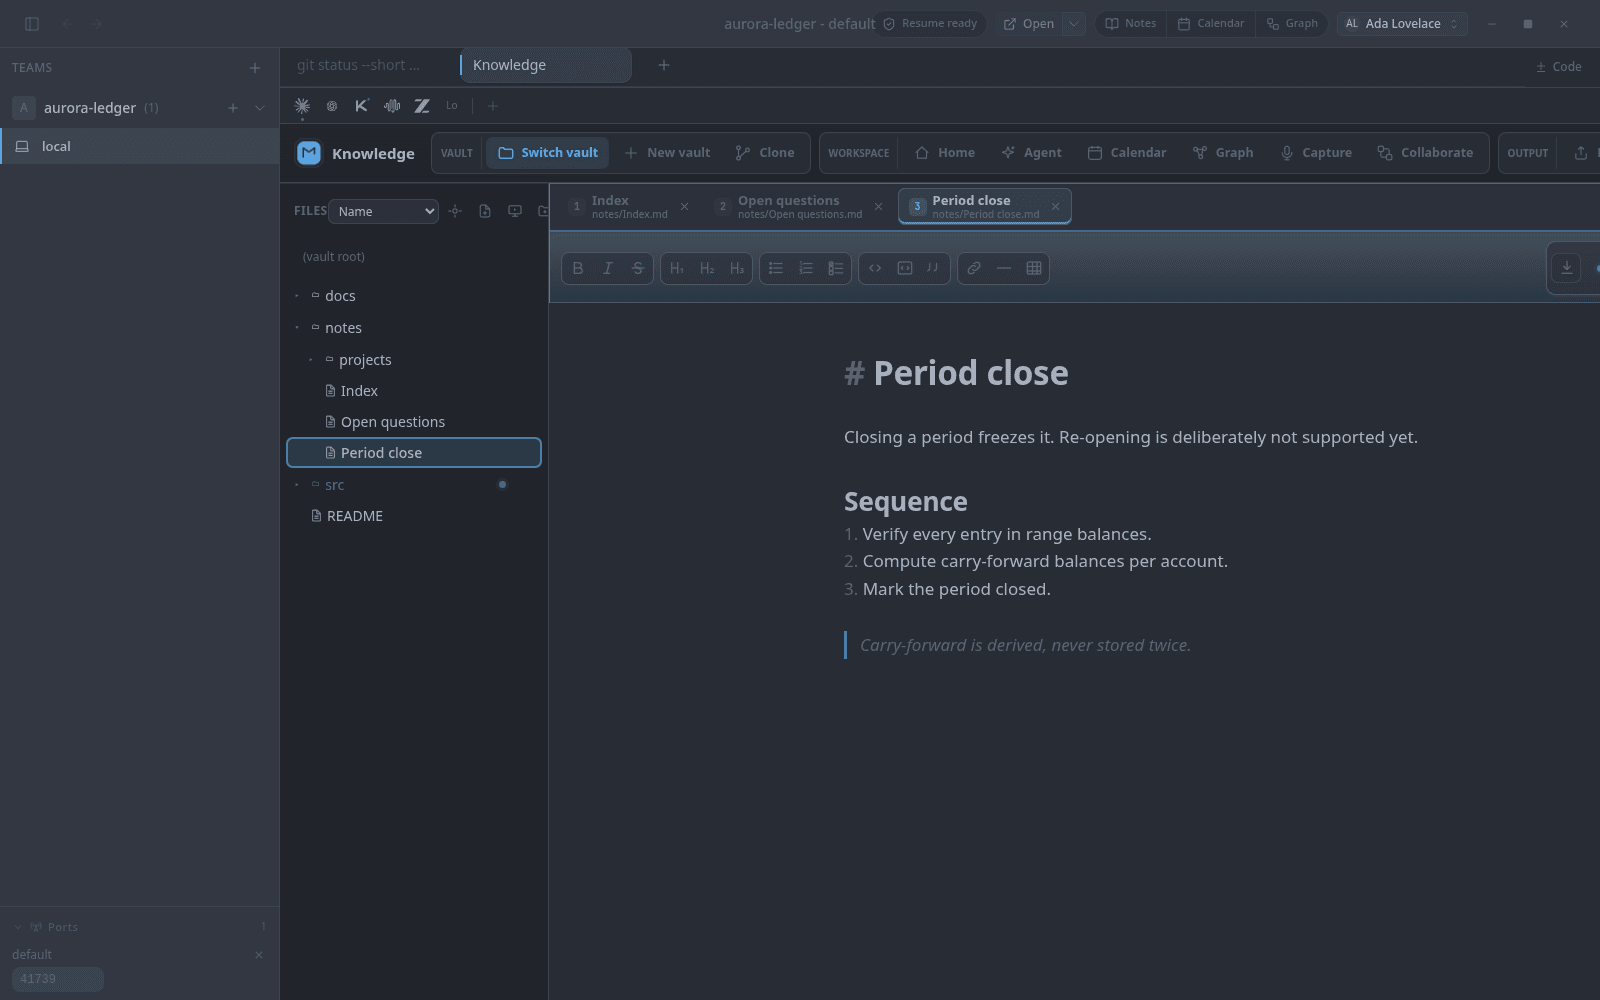
Task: Apply Heading 3 style
Action: (x=737, y=268)
